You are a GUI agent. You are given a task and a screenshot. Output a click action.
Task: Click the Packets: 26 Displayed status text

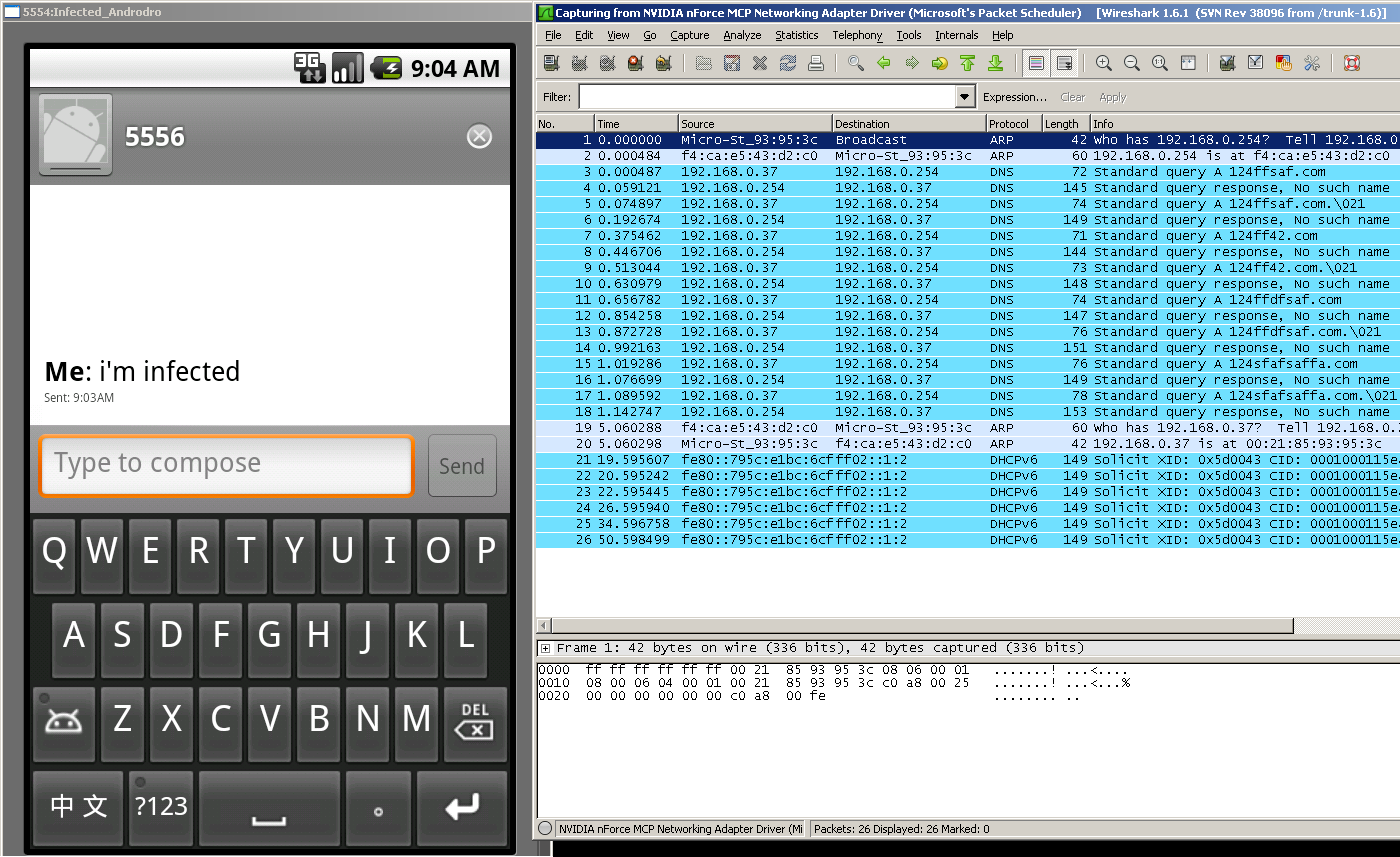[902, 829]
